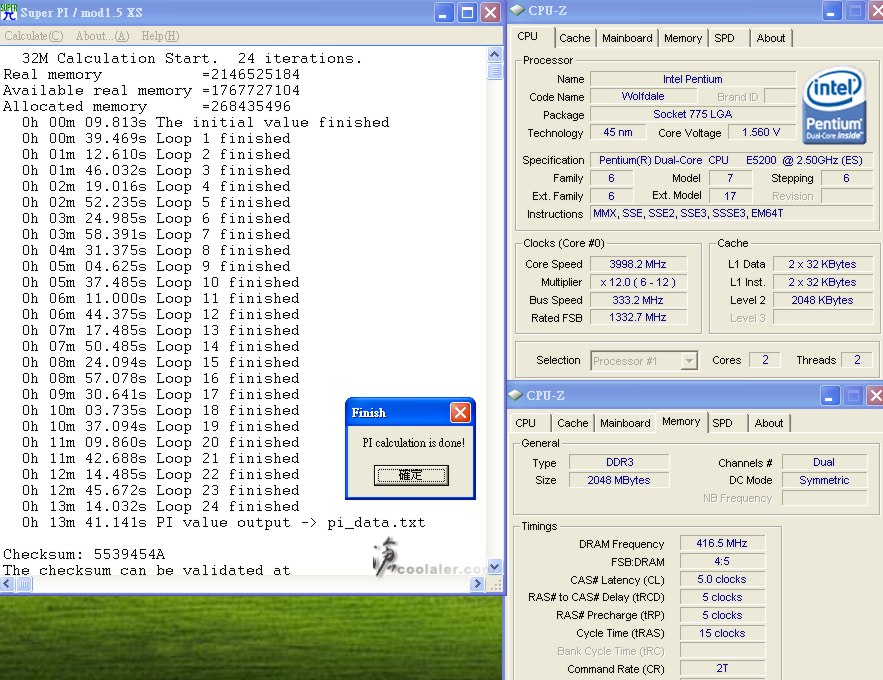883x680 pixels.
Task: Click the Super PI horizontal scrollbar thumb
Action: [24, 584]
